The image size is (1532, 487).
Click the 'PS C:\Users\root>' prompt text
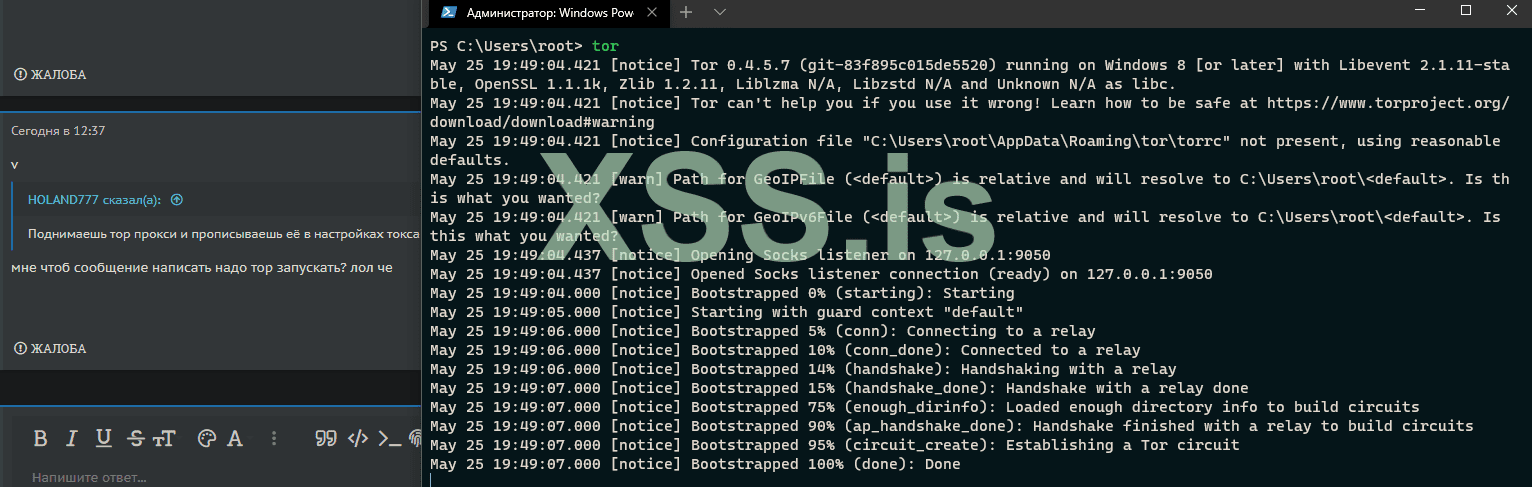(506, 46)
